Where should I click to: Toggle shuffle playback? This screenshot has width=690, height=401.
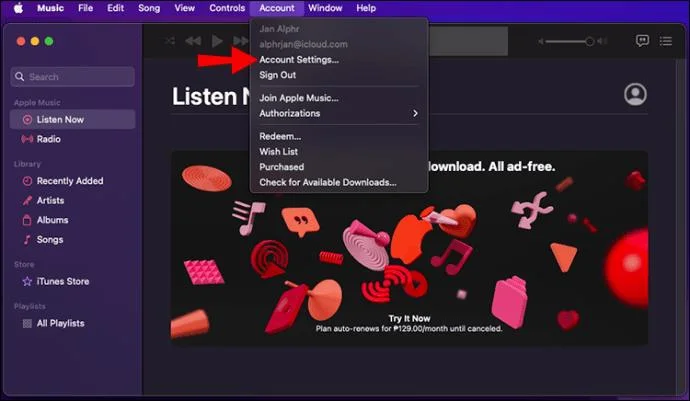tap(170, 41)
